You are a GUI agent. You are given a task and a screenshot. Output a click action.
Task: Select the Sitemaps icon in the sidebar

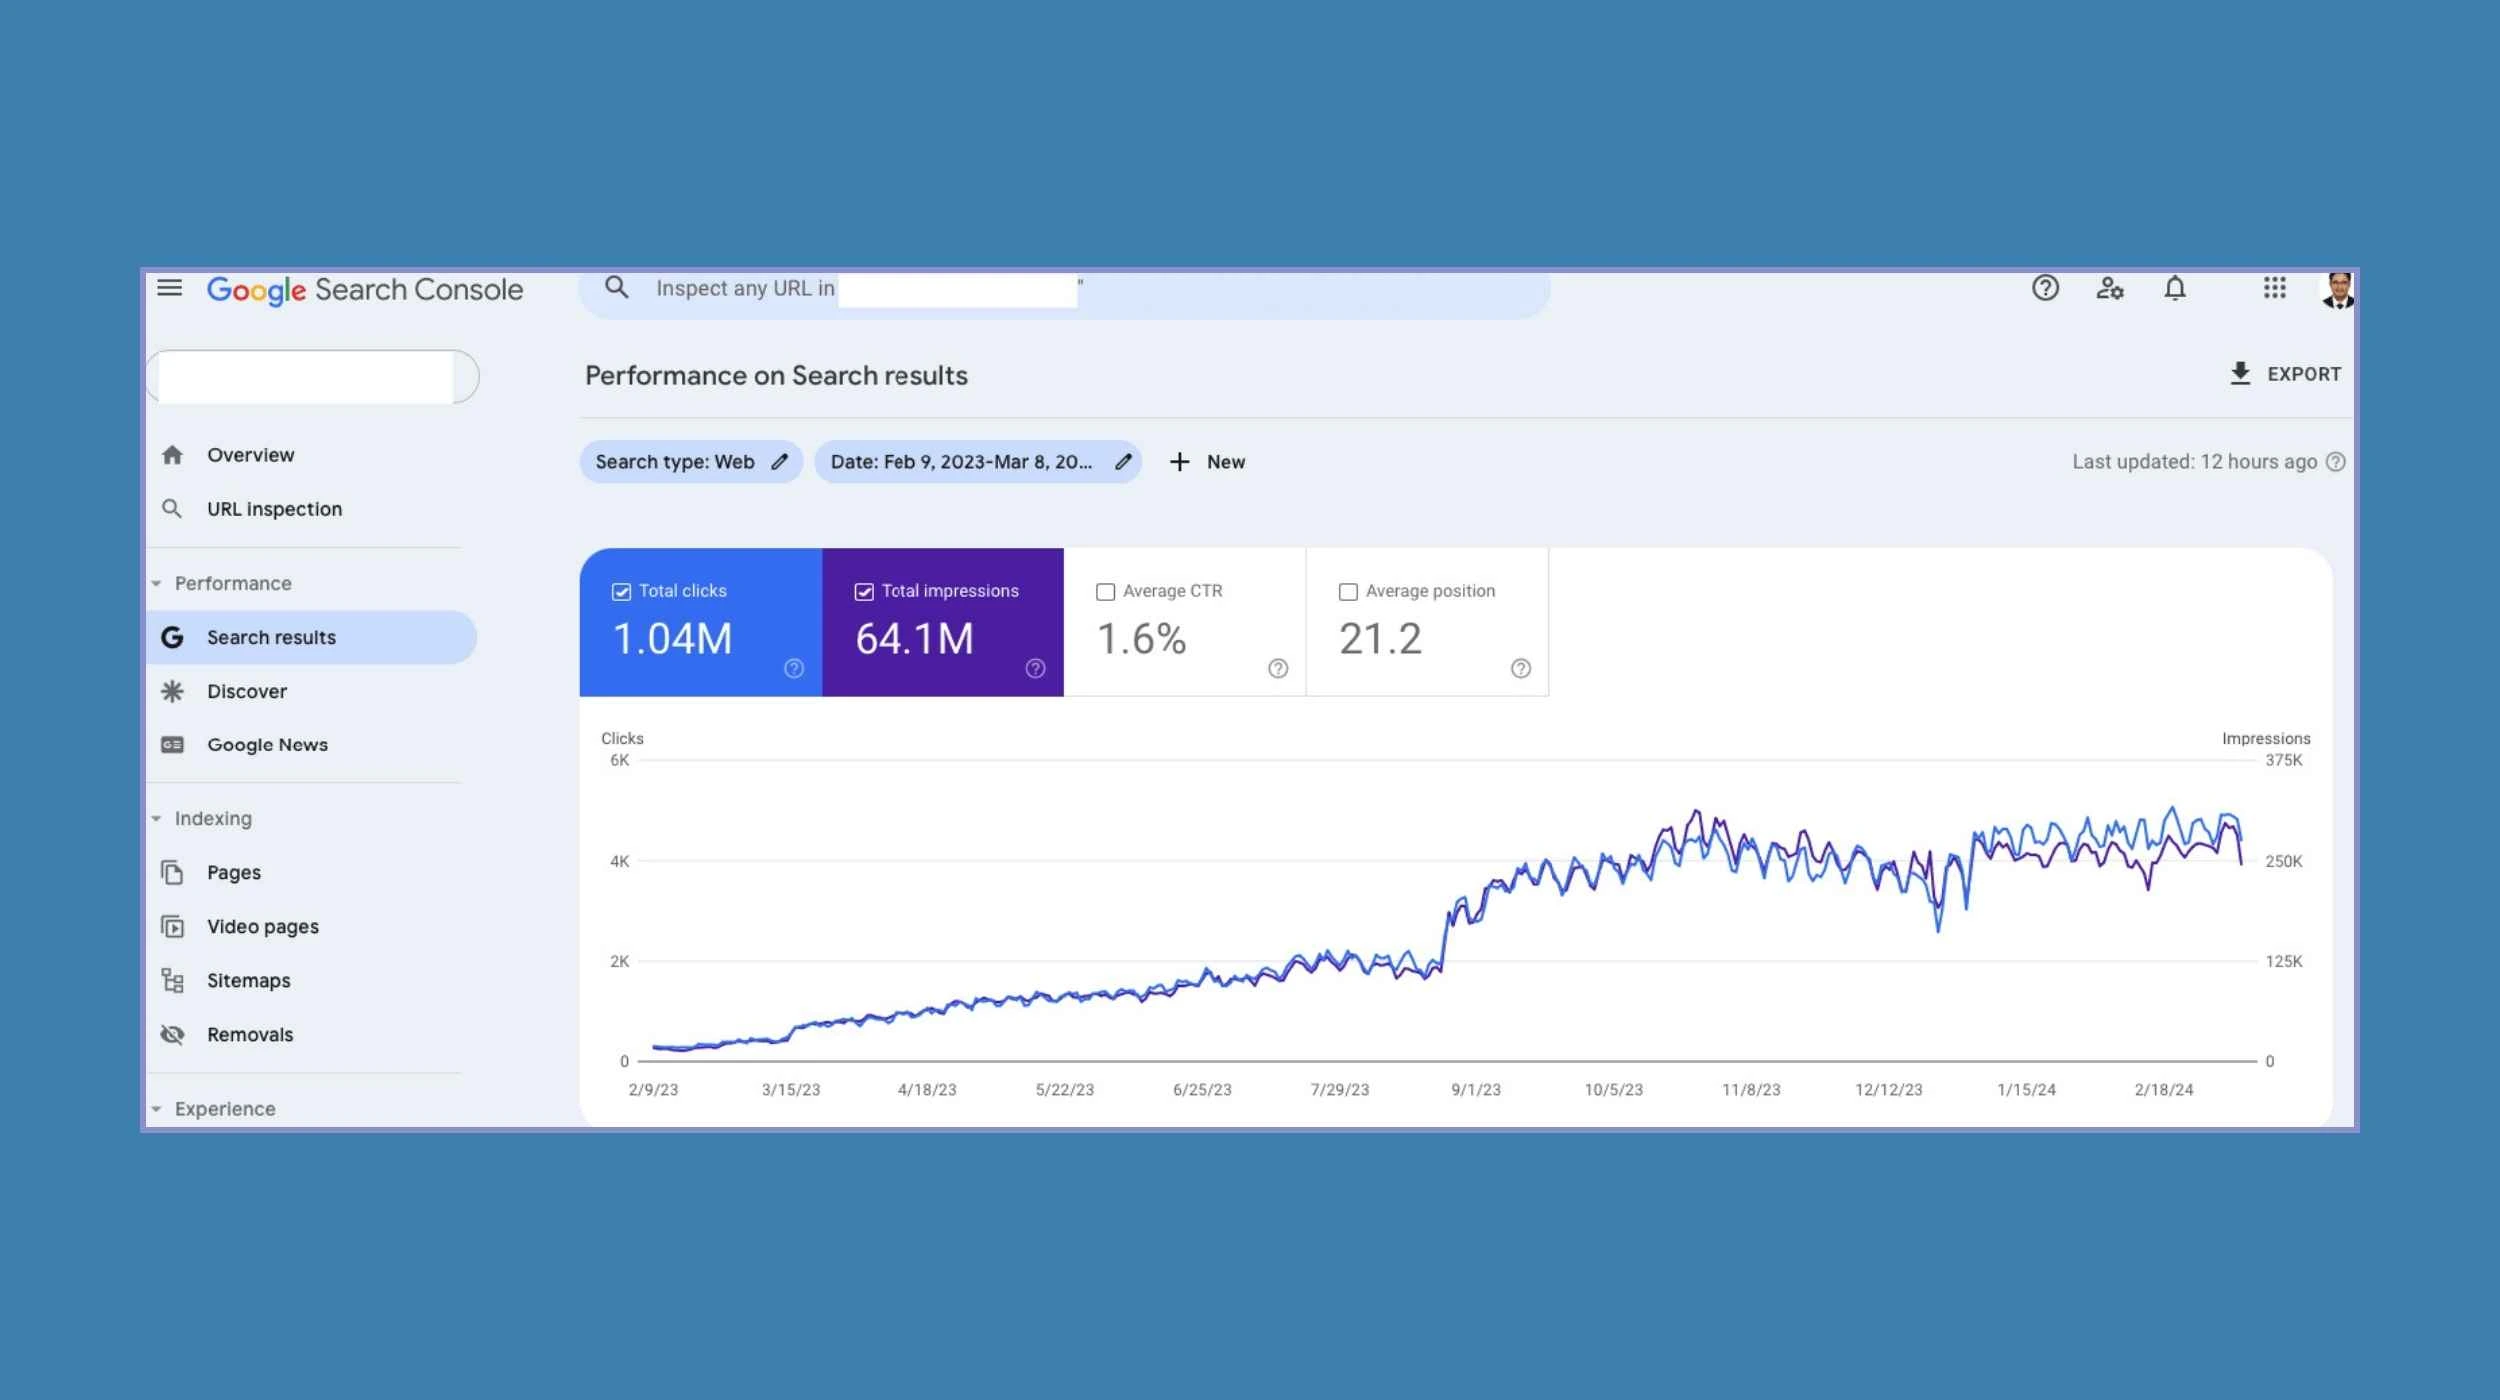tap(172, 980)
